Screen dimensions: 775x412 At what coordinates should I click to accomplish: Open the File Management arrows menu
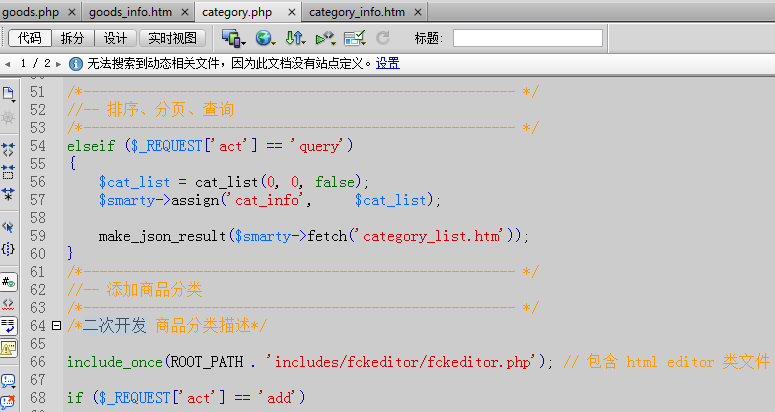295,38
